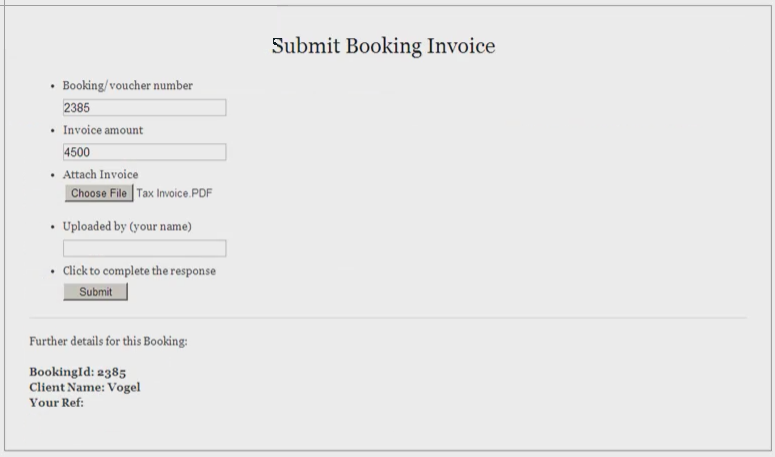Click the Client Name: Vogel text
This screenshot has height=457, width=775.
pos(85,387)
